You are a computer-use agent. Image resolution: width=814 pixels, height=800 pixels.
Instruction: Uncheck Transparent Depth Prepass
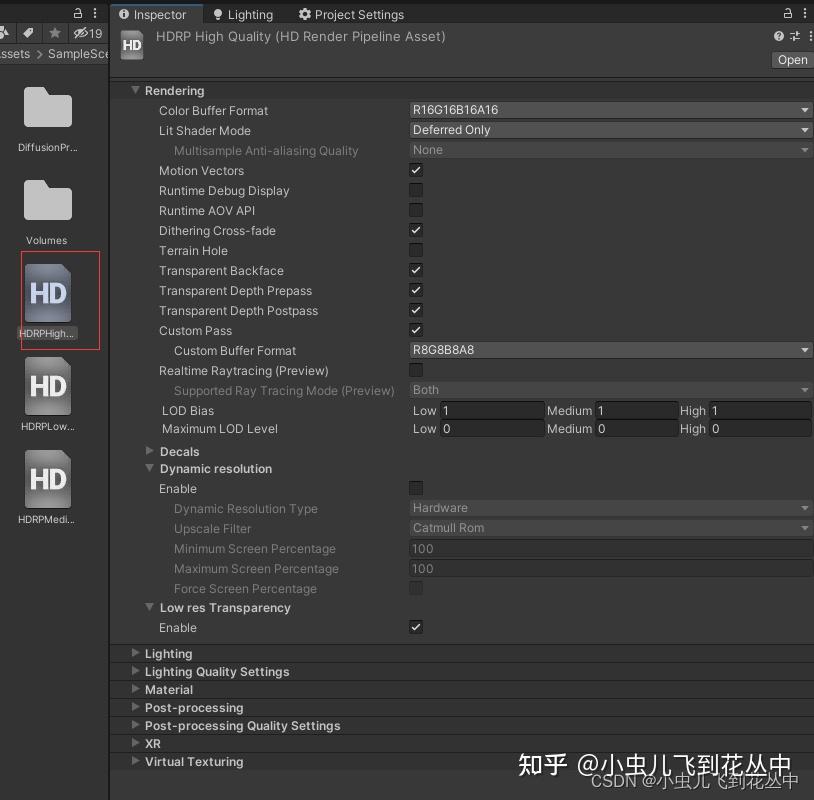pos(416,290)
